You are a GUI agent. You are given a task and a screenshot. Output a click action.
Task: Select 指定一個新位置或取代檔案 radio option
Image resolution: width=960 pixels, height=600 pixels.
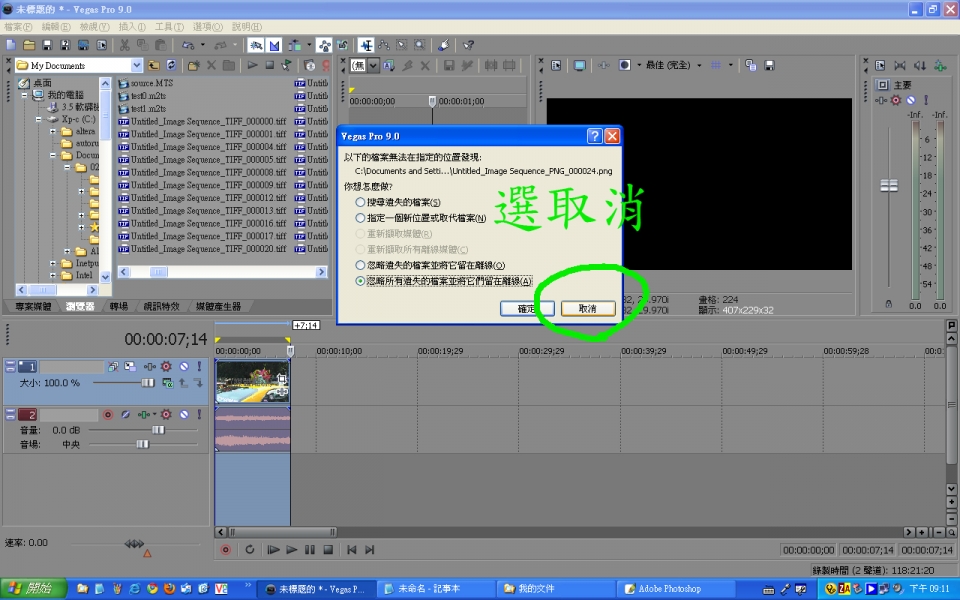pyautogui.click(x=360, y=218)
